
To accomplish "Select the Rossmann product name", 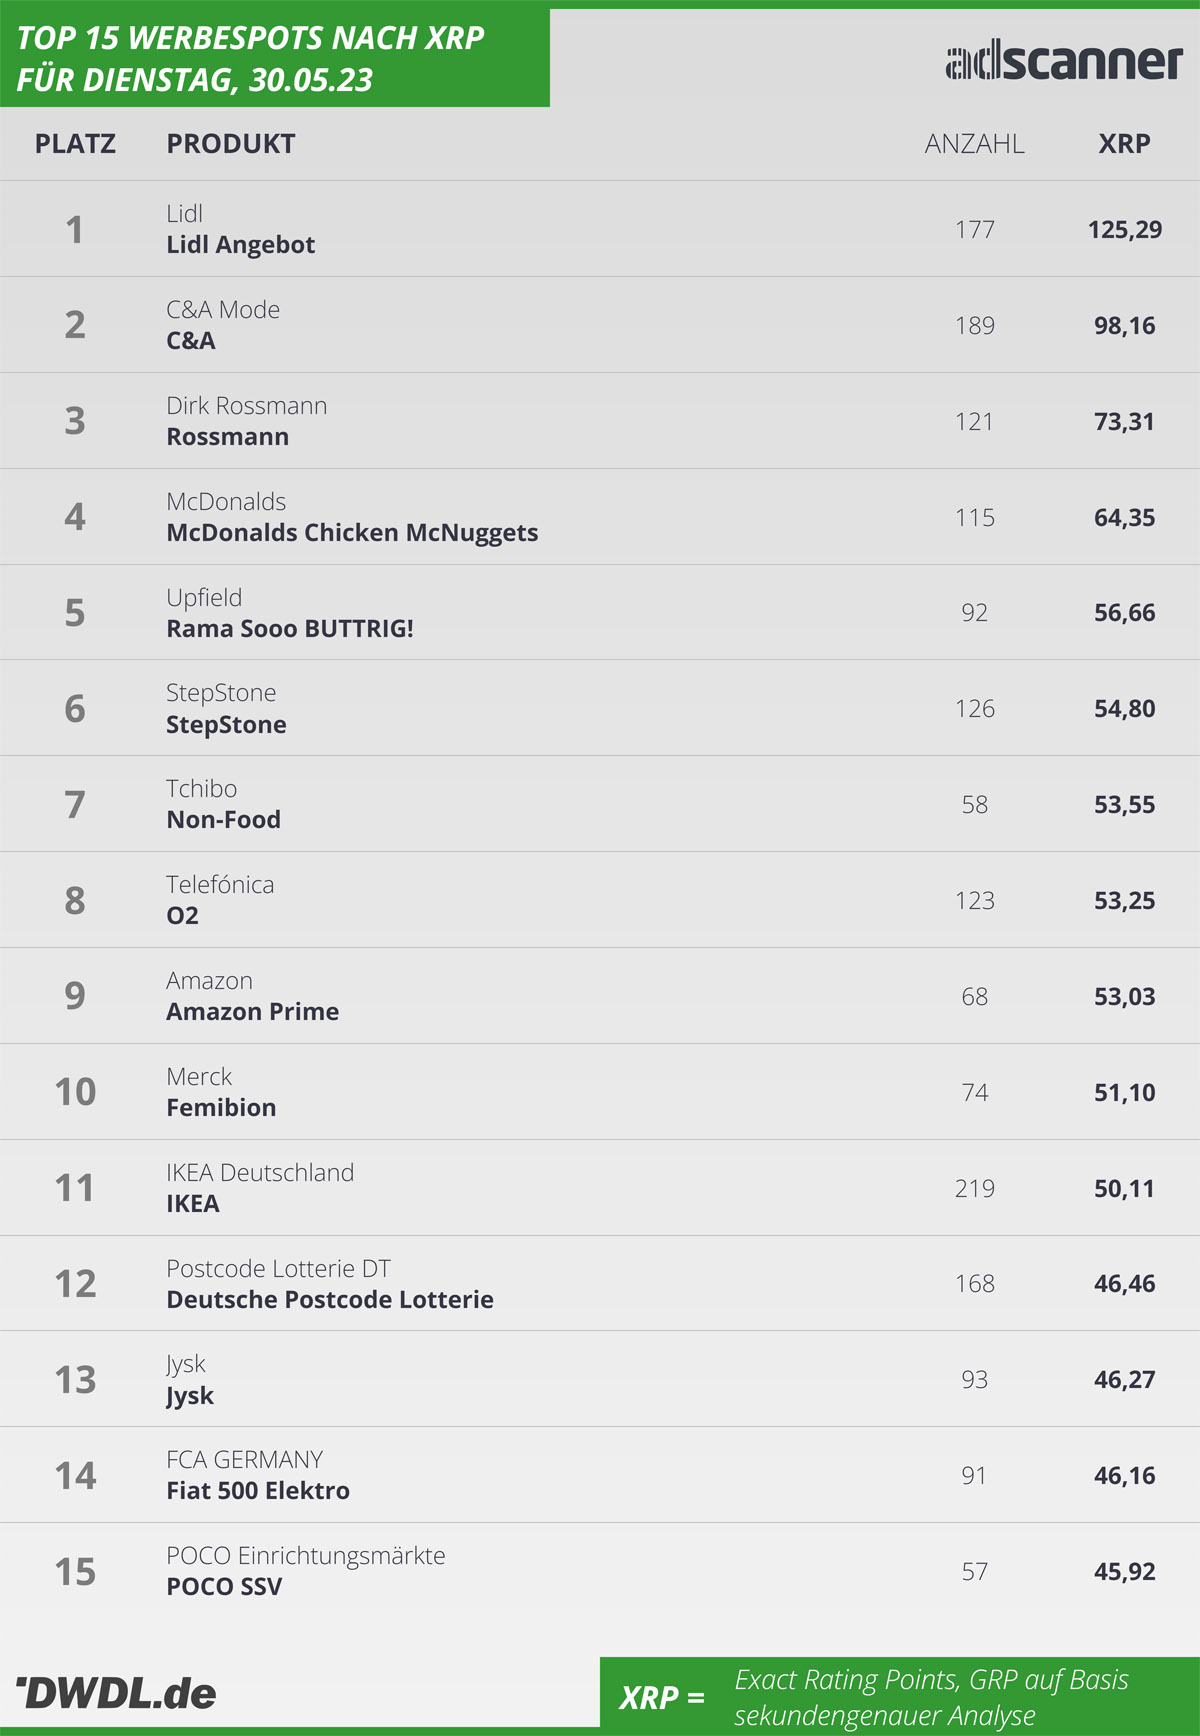I will click(227, 437).
